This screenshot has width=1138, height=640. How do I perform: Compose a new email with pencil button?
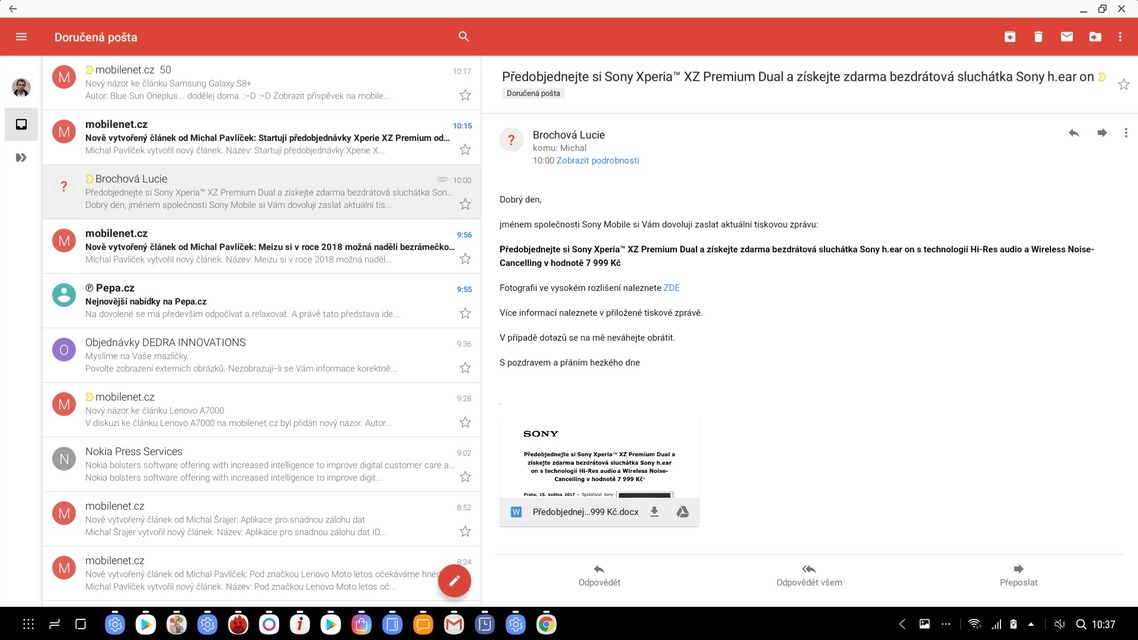454,580
